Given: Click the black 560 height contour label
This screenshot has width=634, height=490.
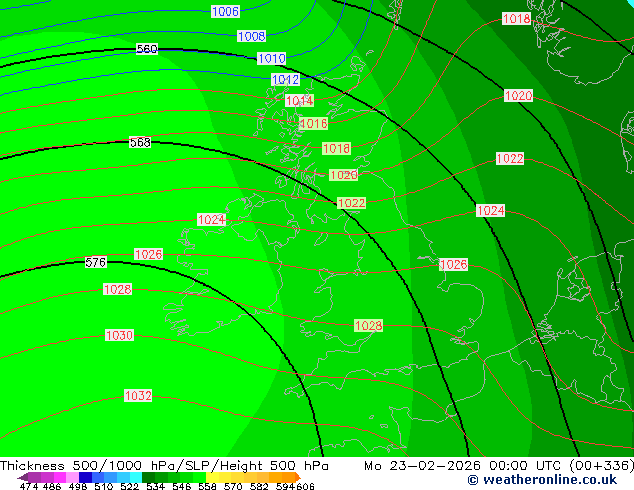Looking at the screenshot, I should pyautogui.click(x=147, y=49).
